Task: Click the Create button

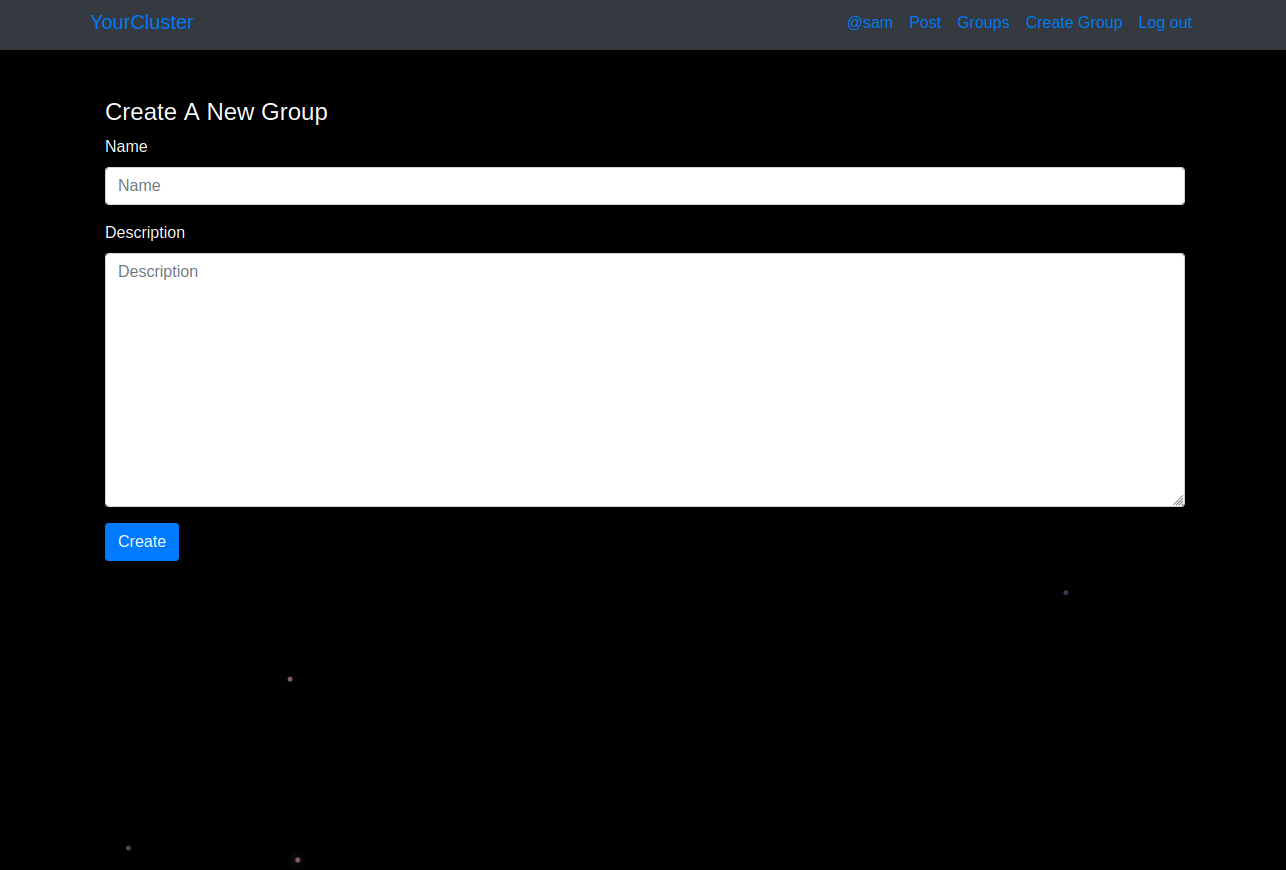Action: 141,541
